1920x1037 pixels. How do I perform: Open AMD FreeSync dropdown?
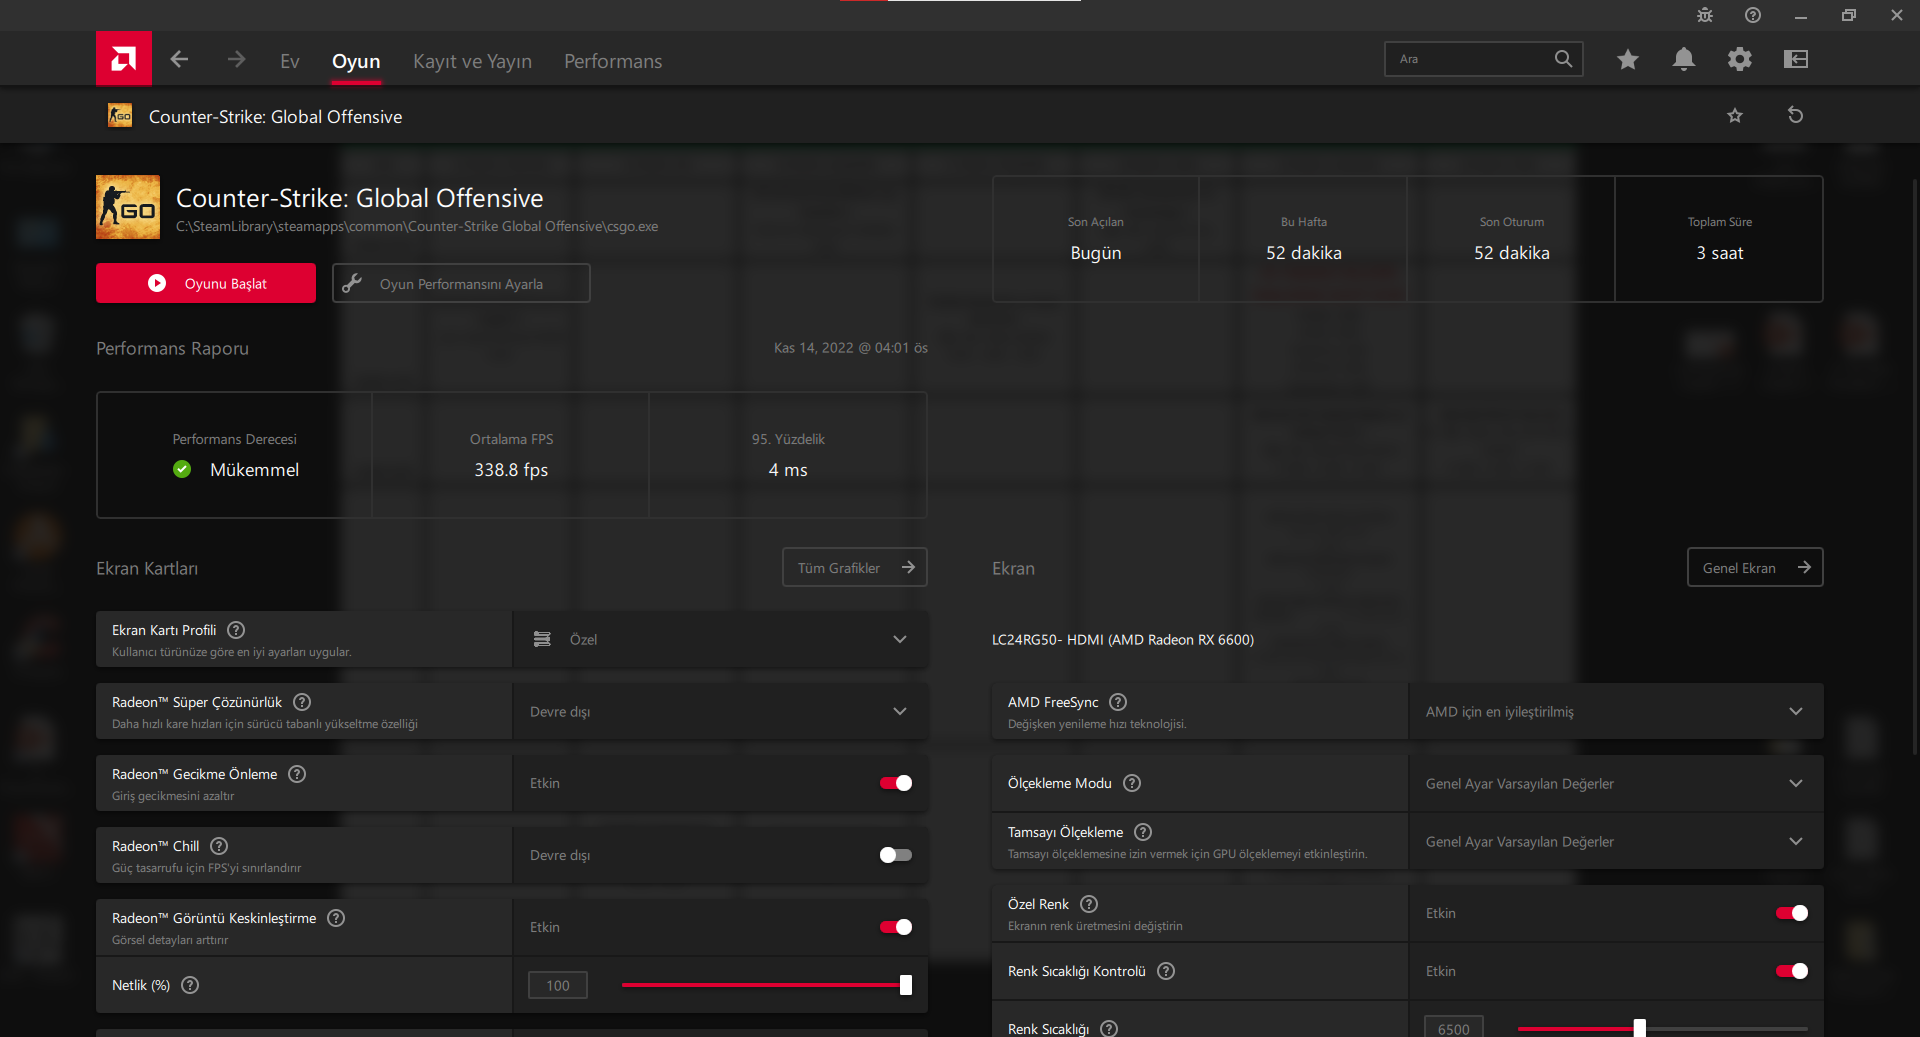pyautogui.click(x=1616, y=711)
